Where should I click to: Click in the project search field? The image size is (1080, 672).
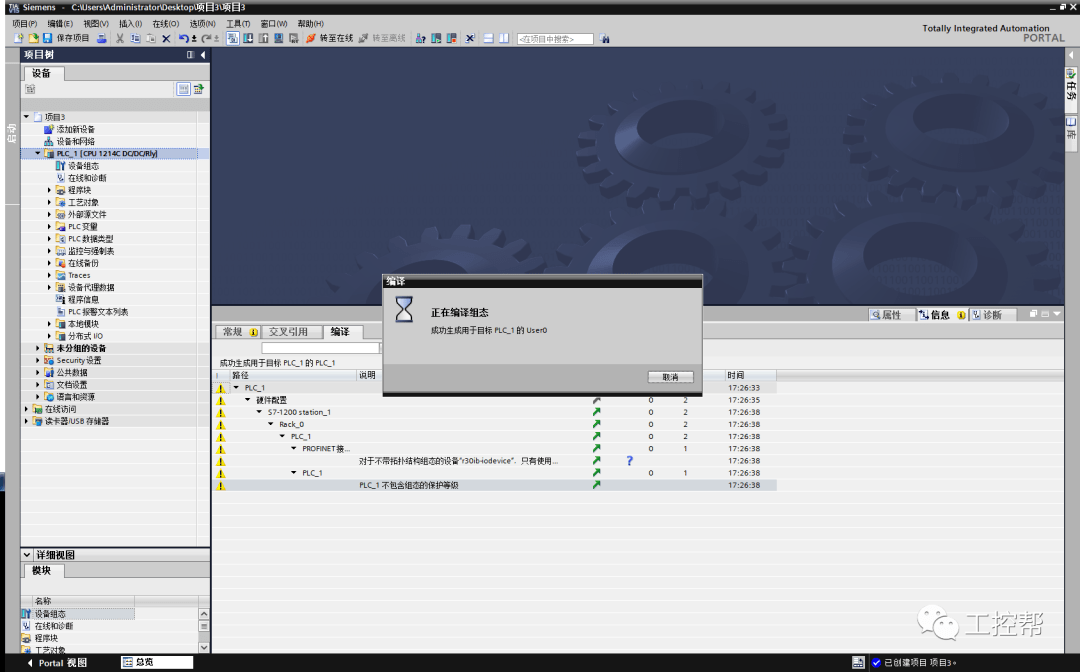555,39
